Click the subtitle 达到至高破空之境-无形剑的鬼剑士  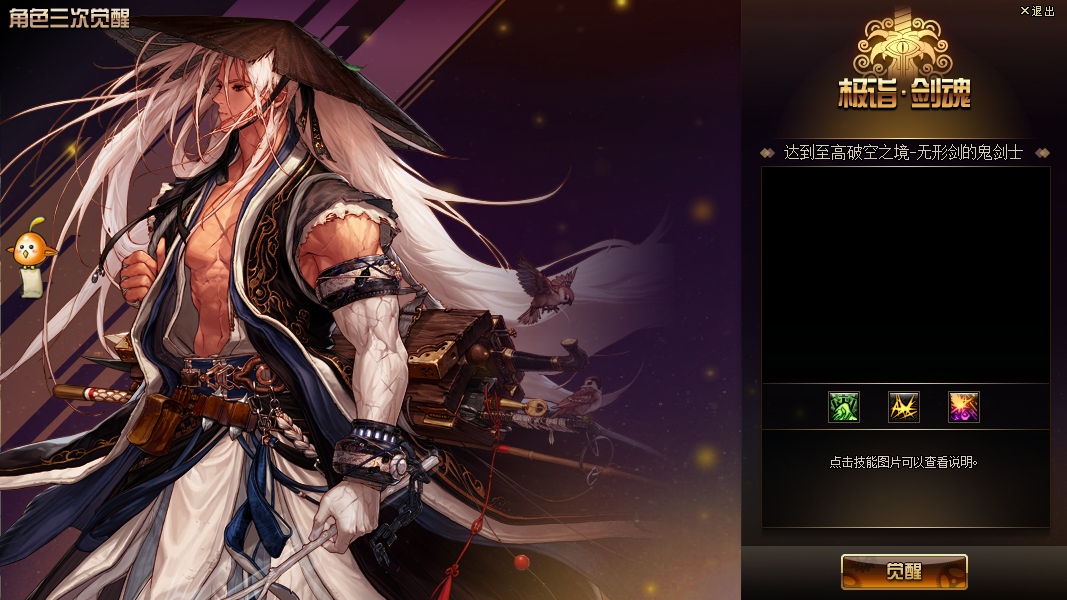(x=903, y=153)
